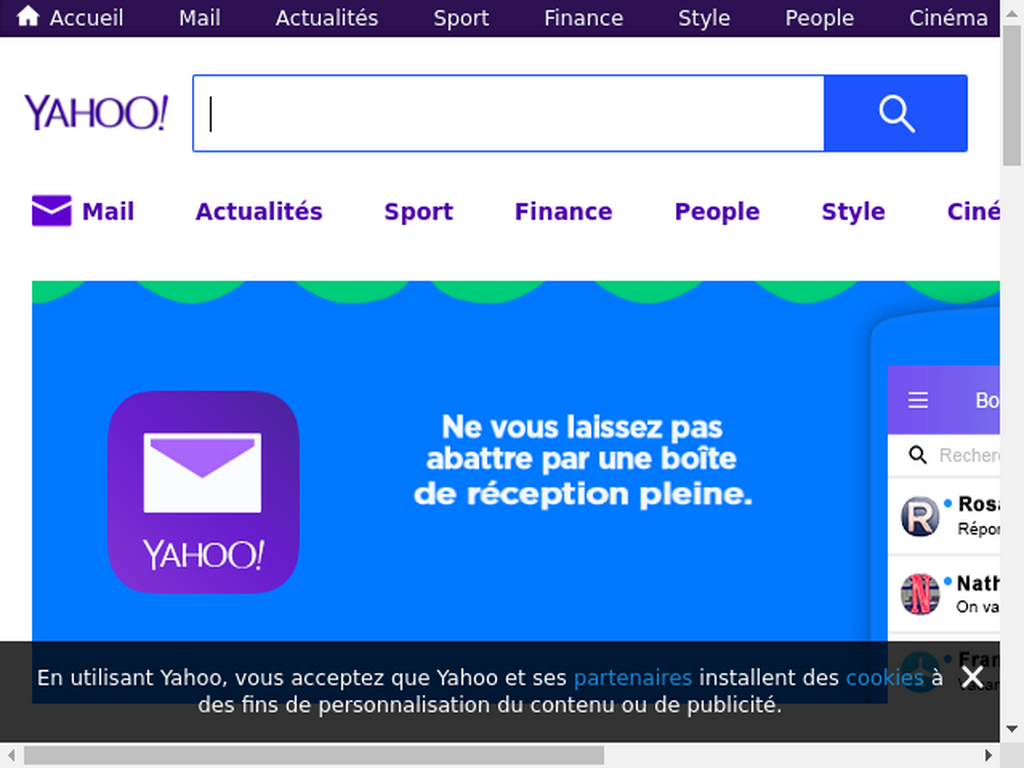The image size is (1024, 768).
Task: Click the search magnifier in the phone mockup
Action: point(918,455)
